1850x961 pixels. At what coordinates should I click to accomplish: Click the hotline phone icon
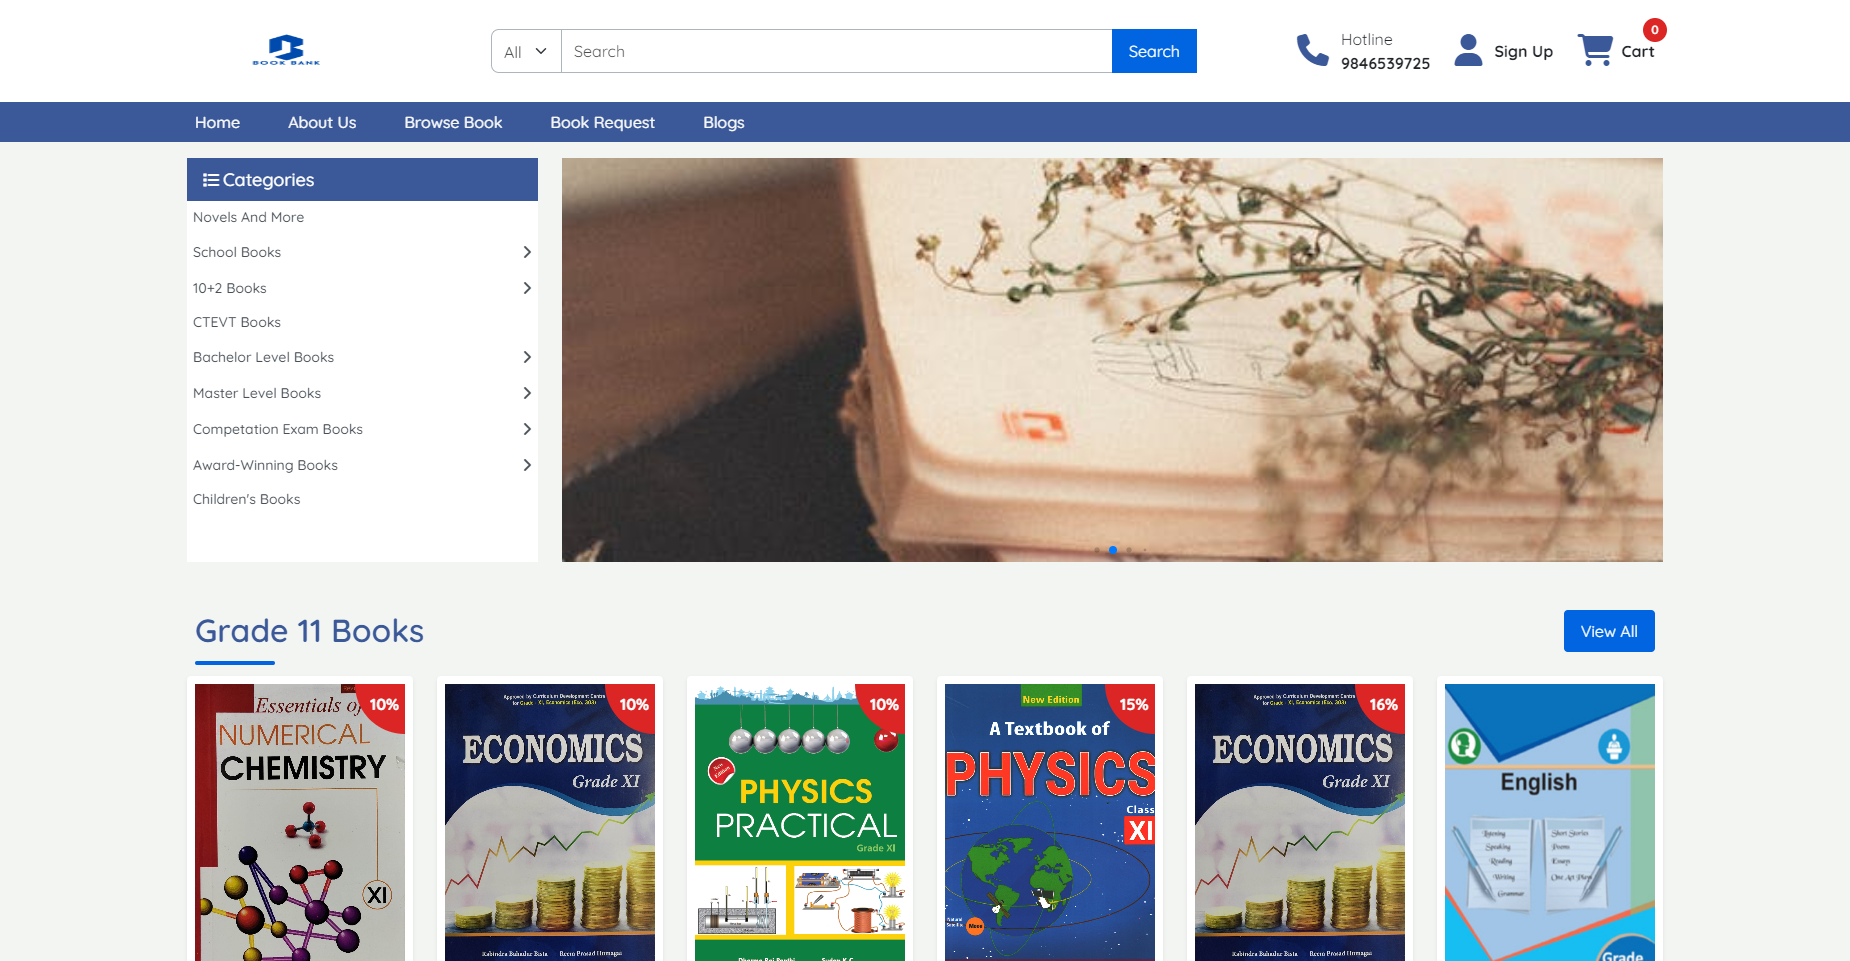click(1312, 50)
